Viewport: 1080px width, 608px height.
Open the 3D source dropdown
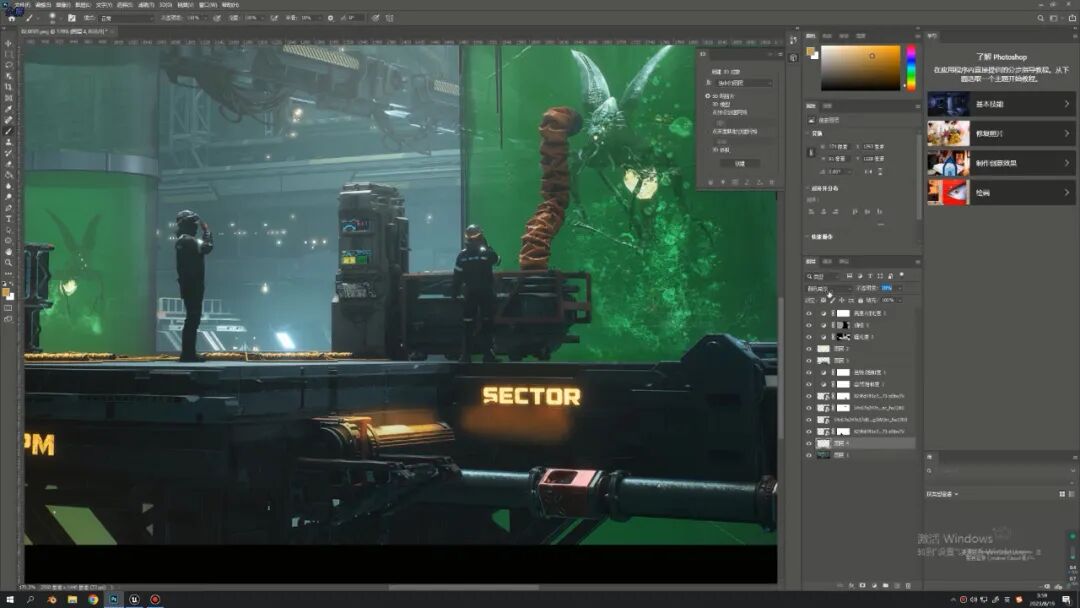point(744,83)
